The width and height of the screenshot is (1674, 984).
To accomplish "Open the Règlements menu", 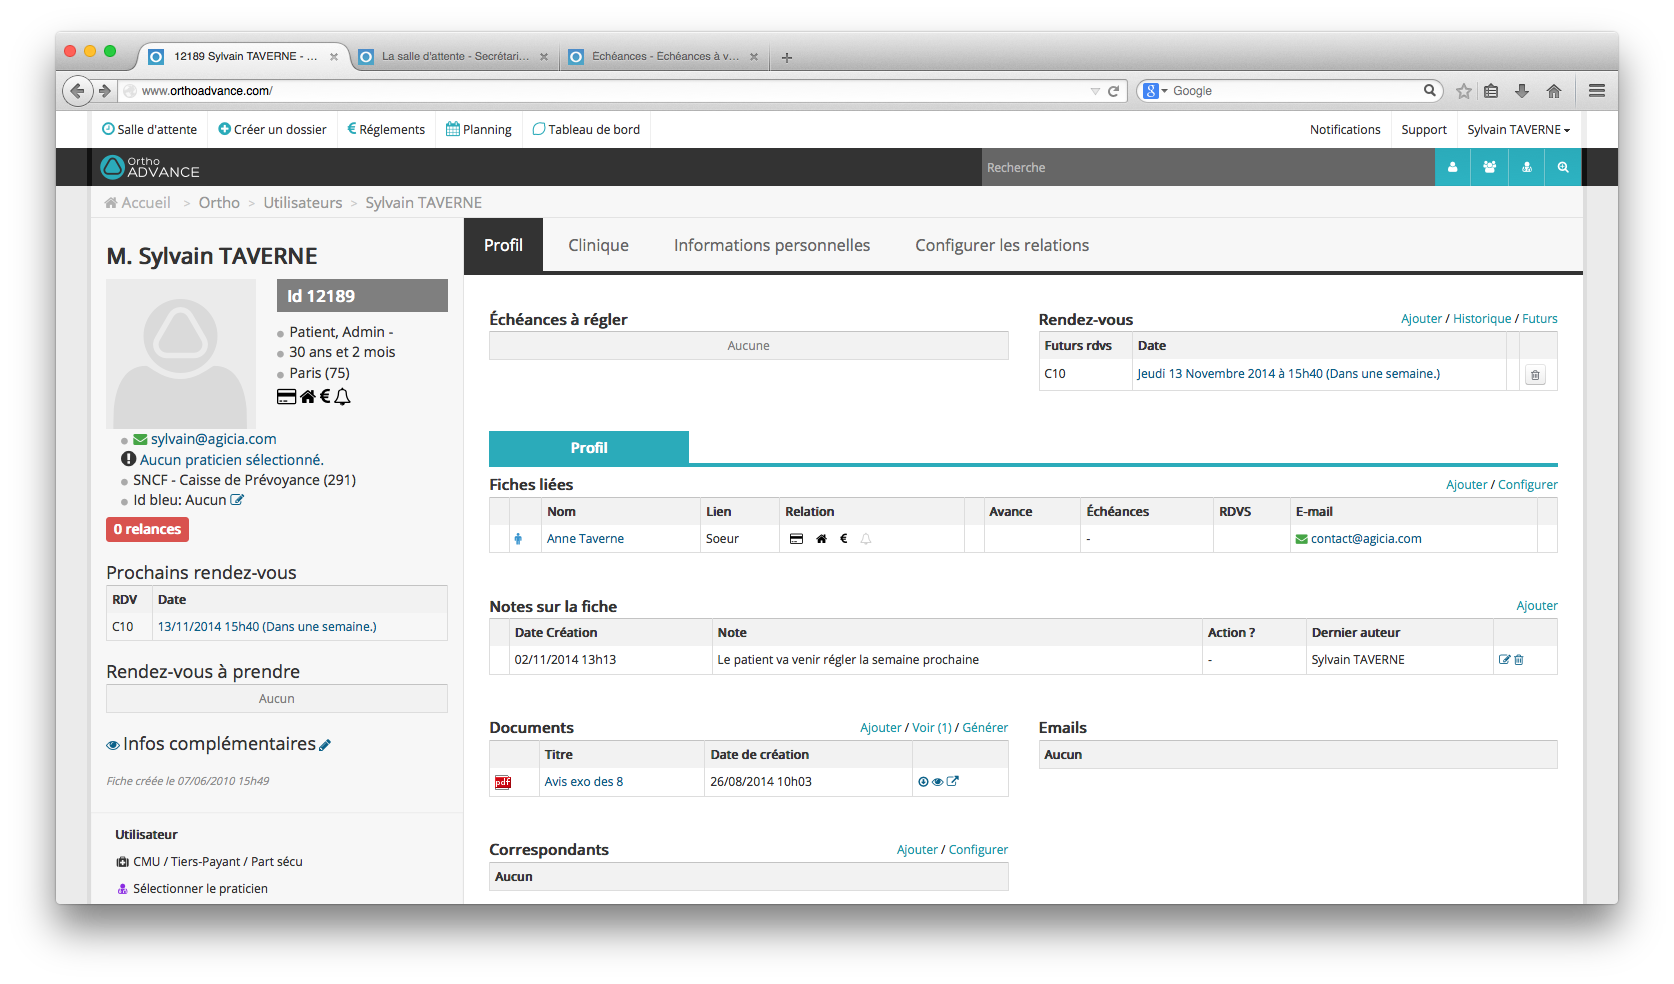I will coord(386,130).
